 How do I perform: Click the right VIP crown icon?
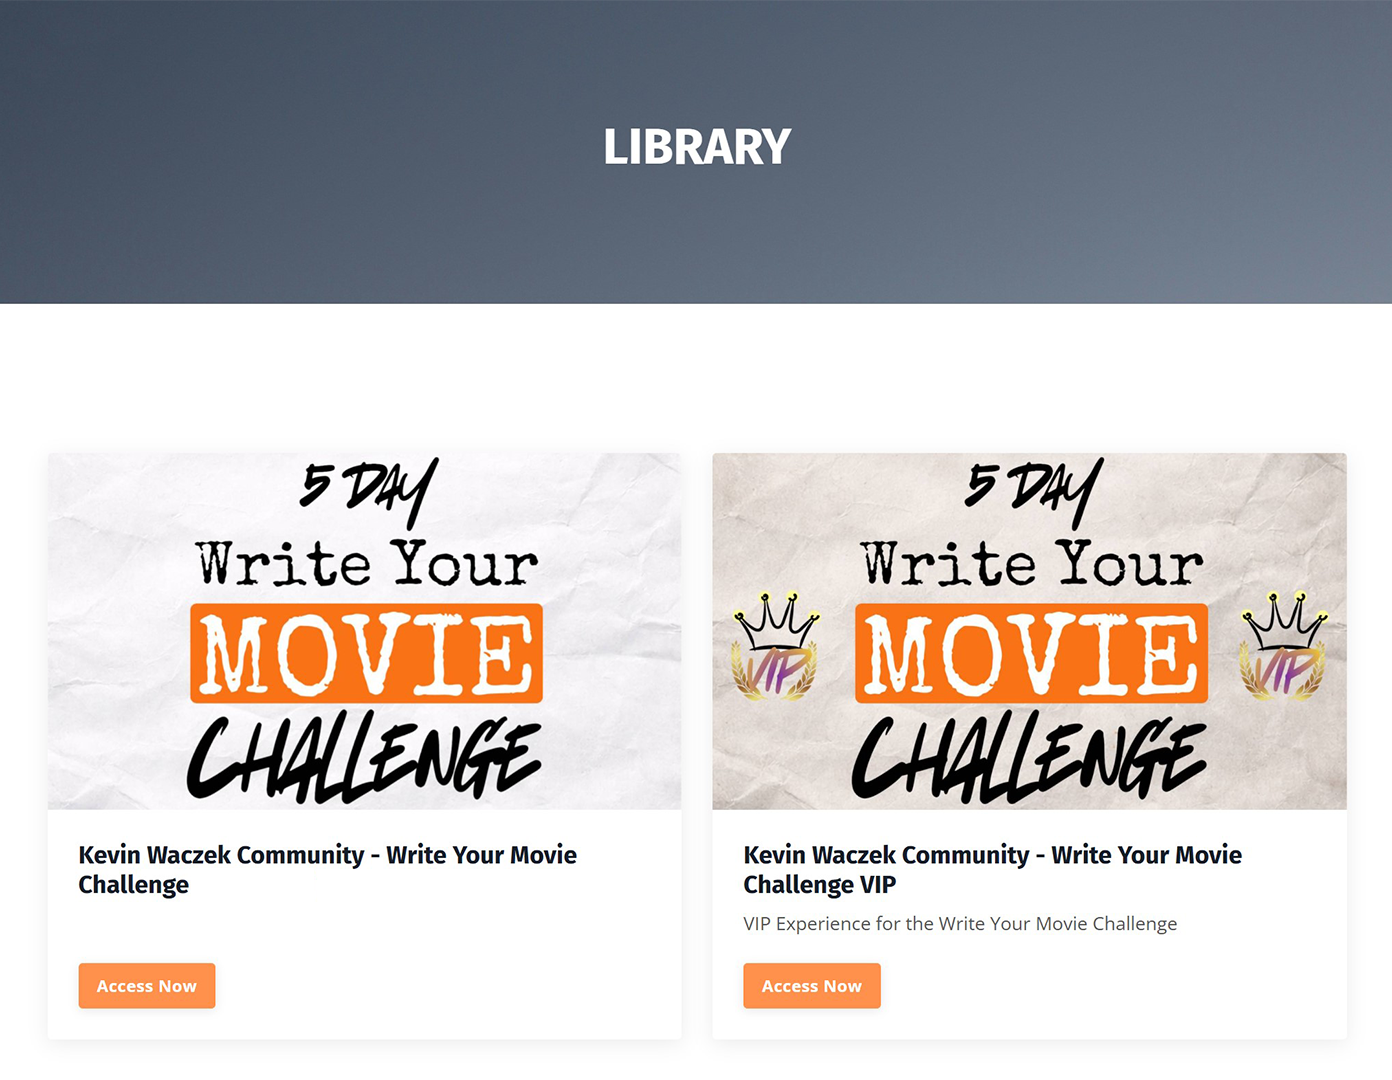1283,646
